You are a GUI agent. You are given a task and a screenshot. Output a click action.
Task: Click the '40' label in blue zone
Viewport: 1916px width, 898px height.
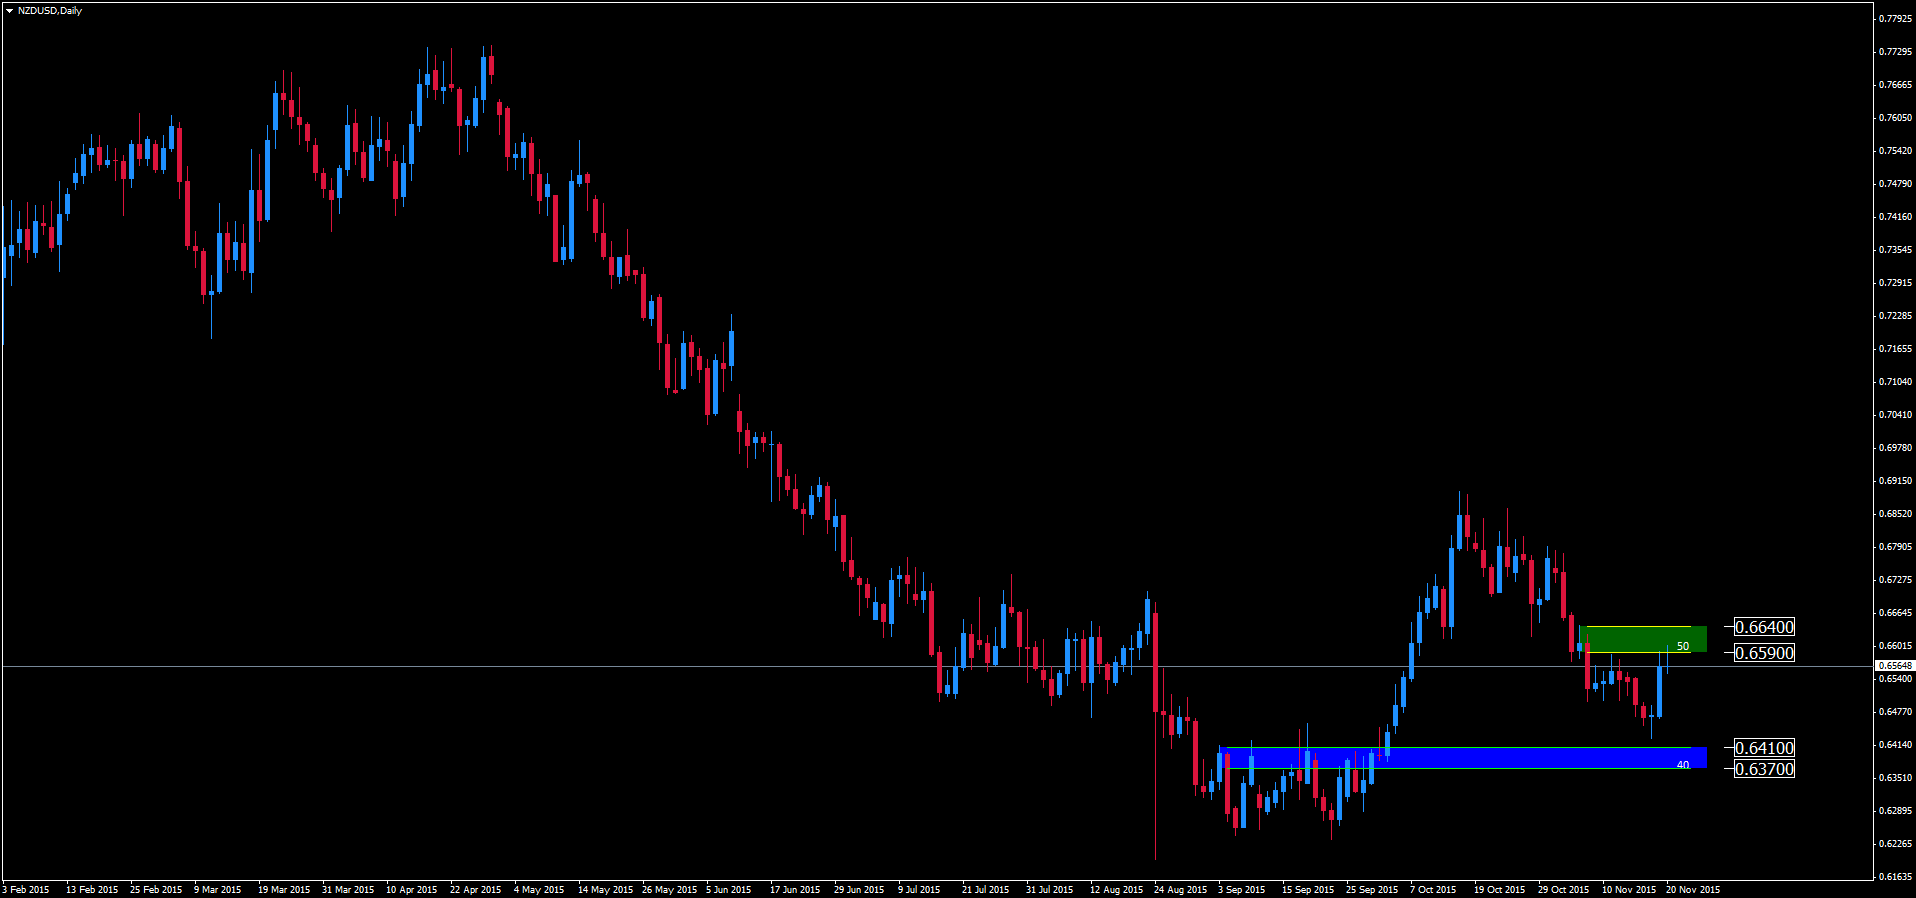tap(1683, 765)
